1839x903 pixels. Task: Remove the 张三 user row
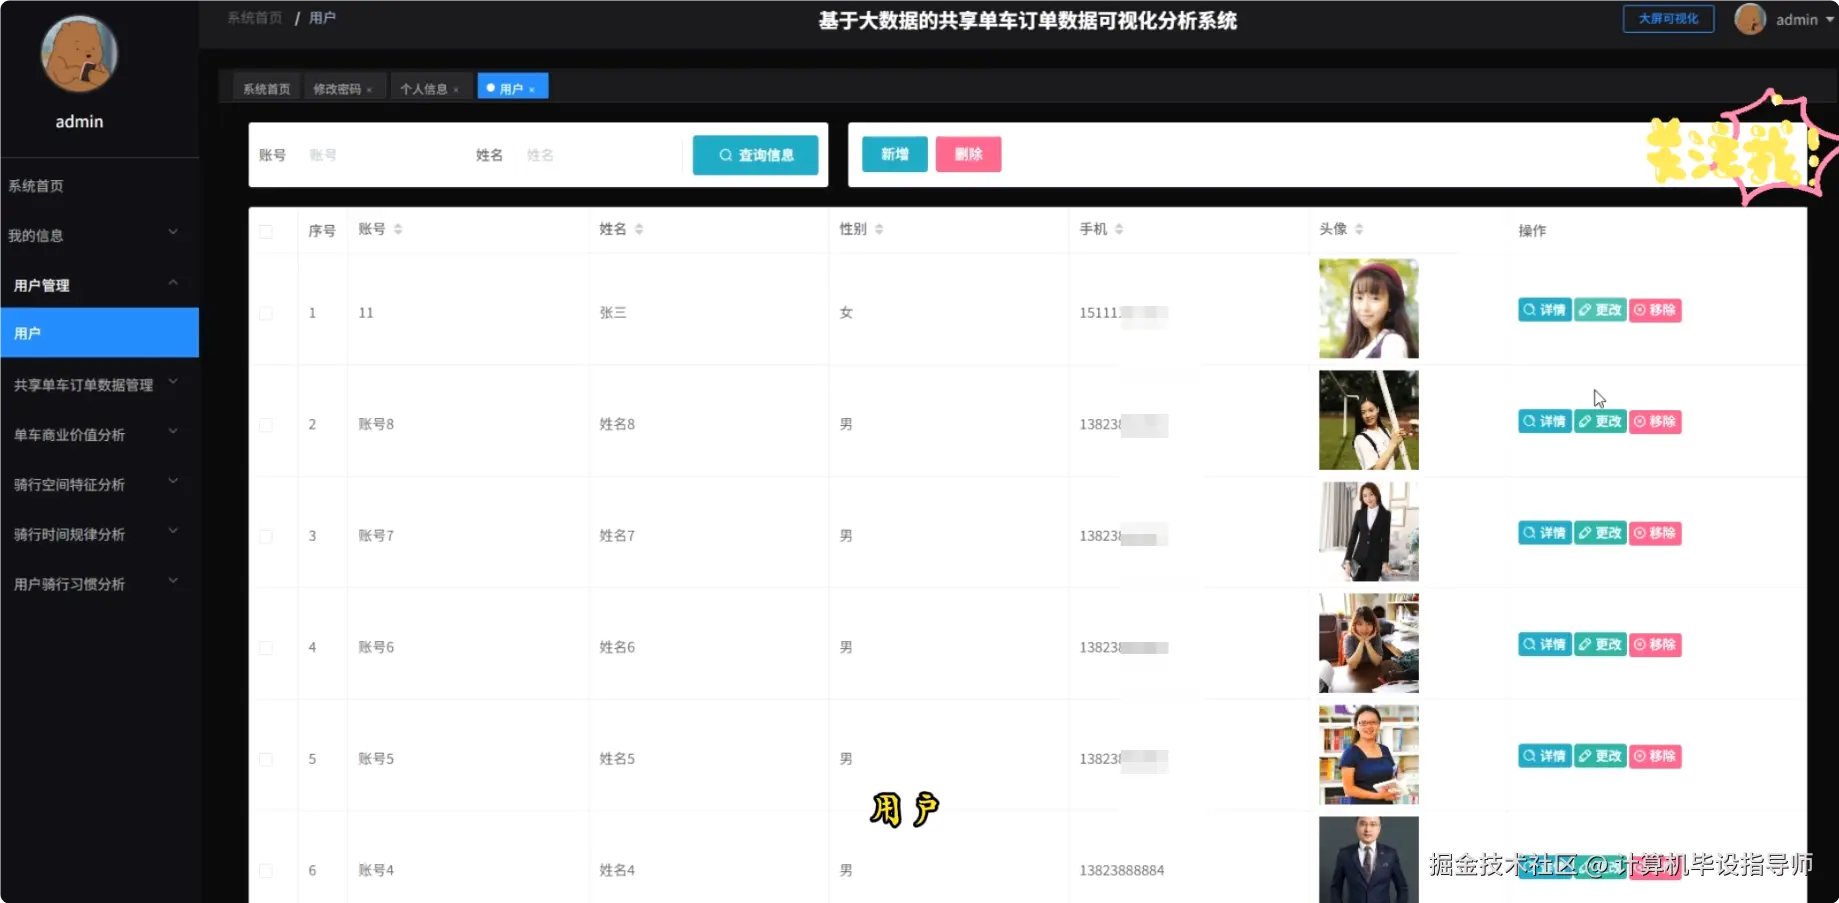point(1655,310)
